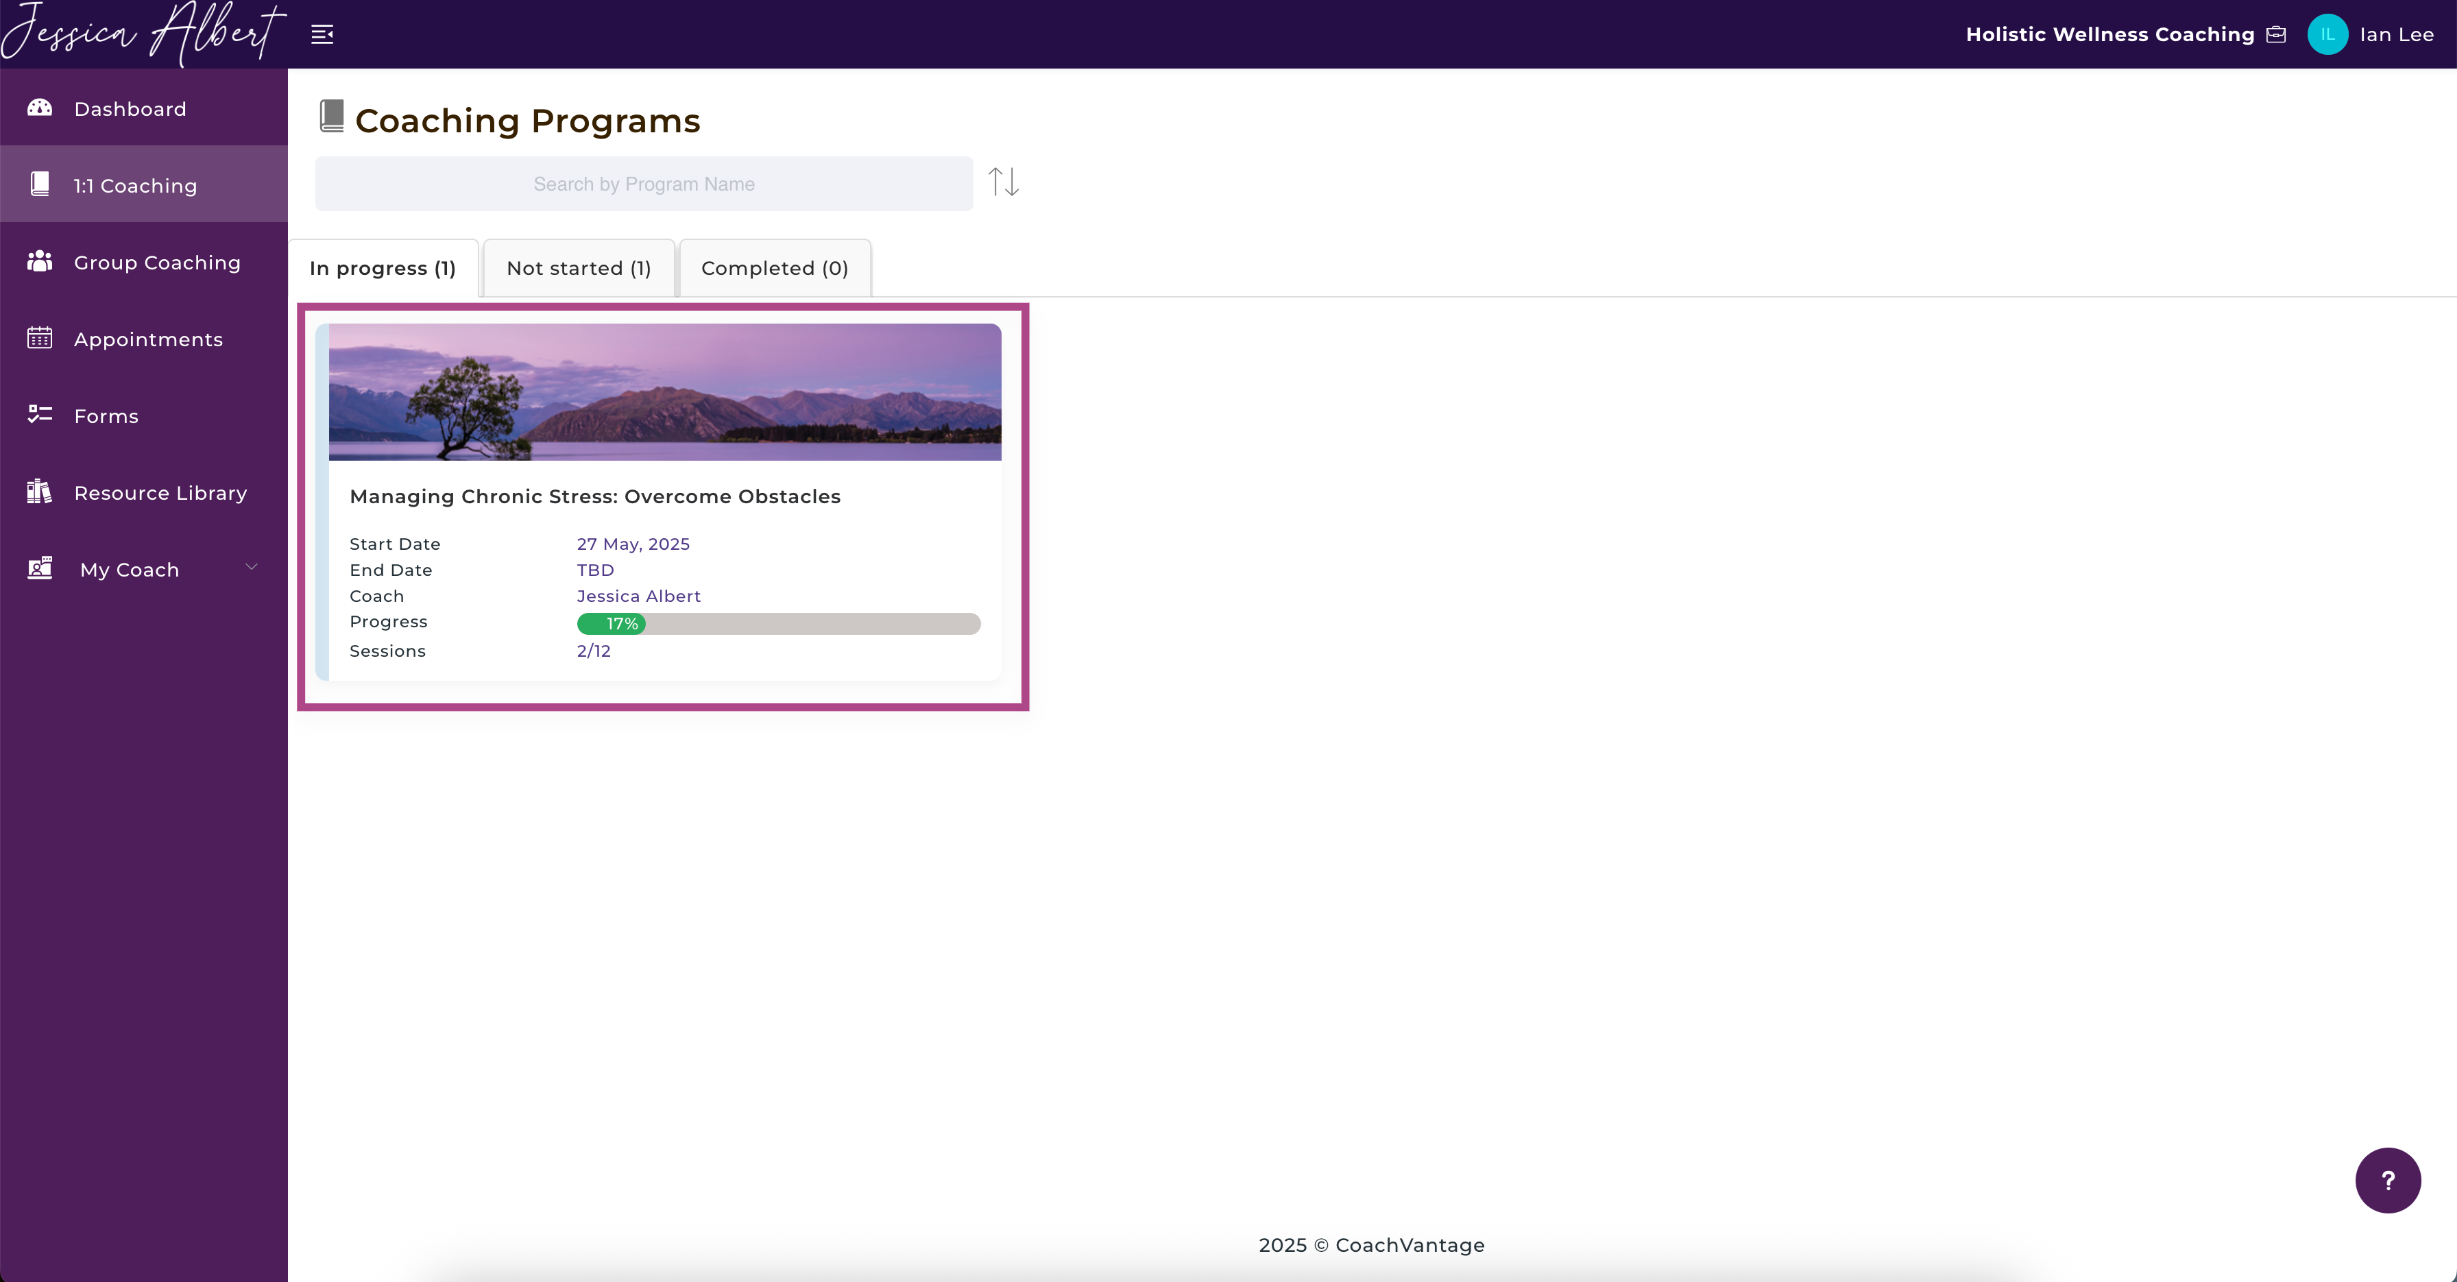Switch to the In progress (1) tab
The image size is (2457, 1282).
pyautogui.click(x=383, y=268)
